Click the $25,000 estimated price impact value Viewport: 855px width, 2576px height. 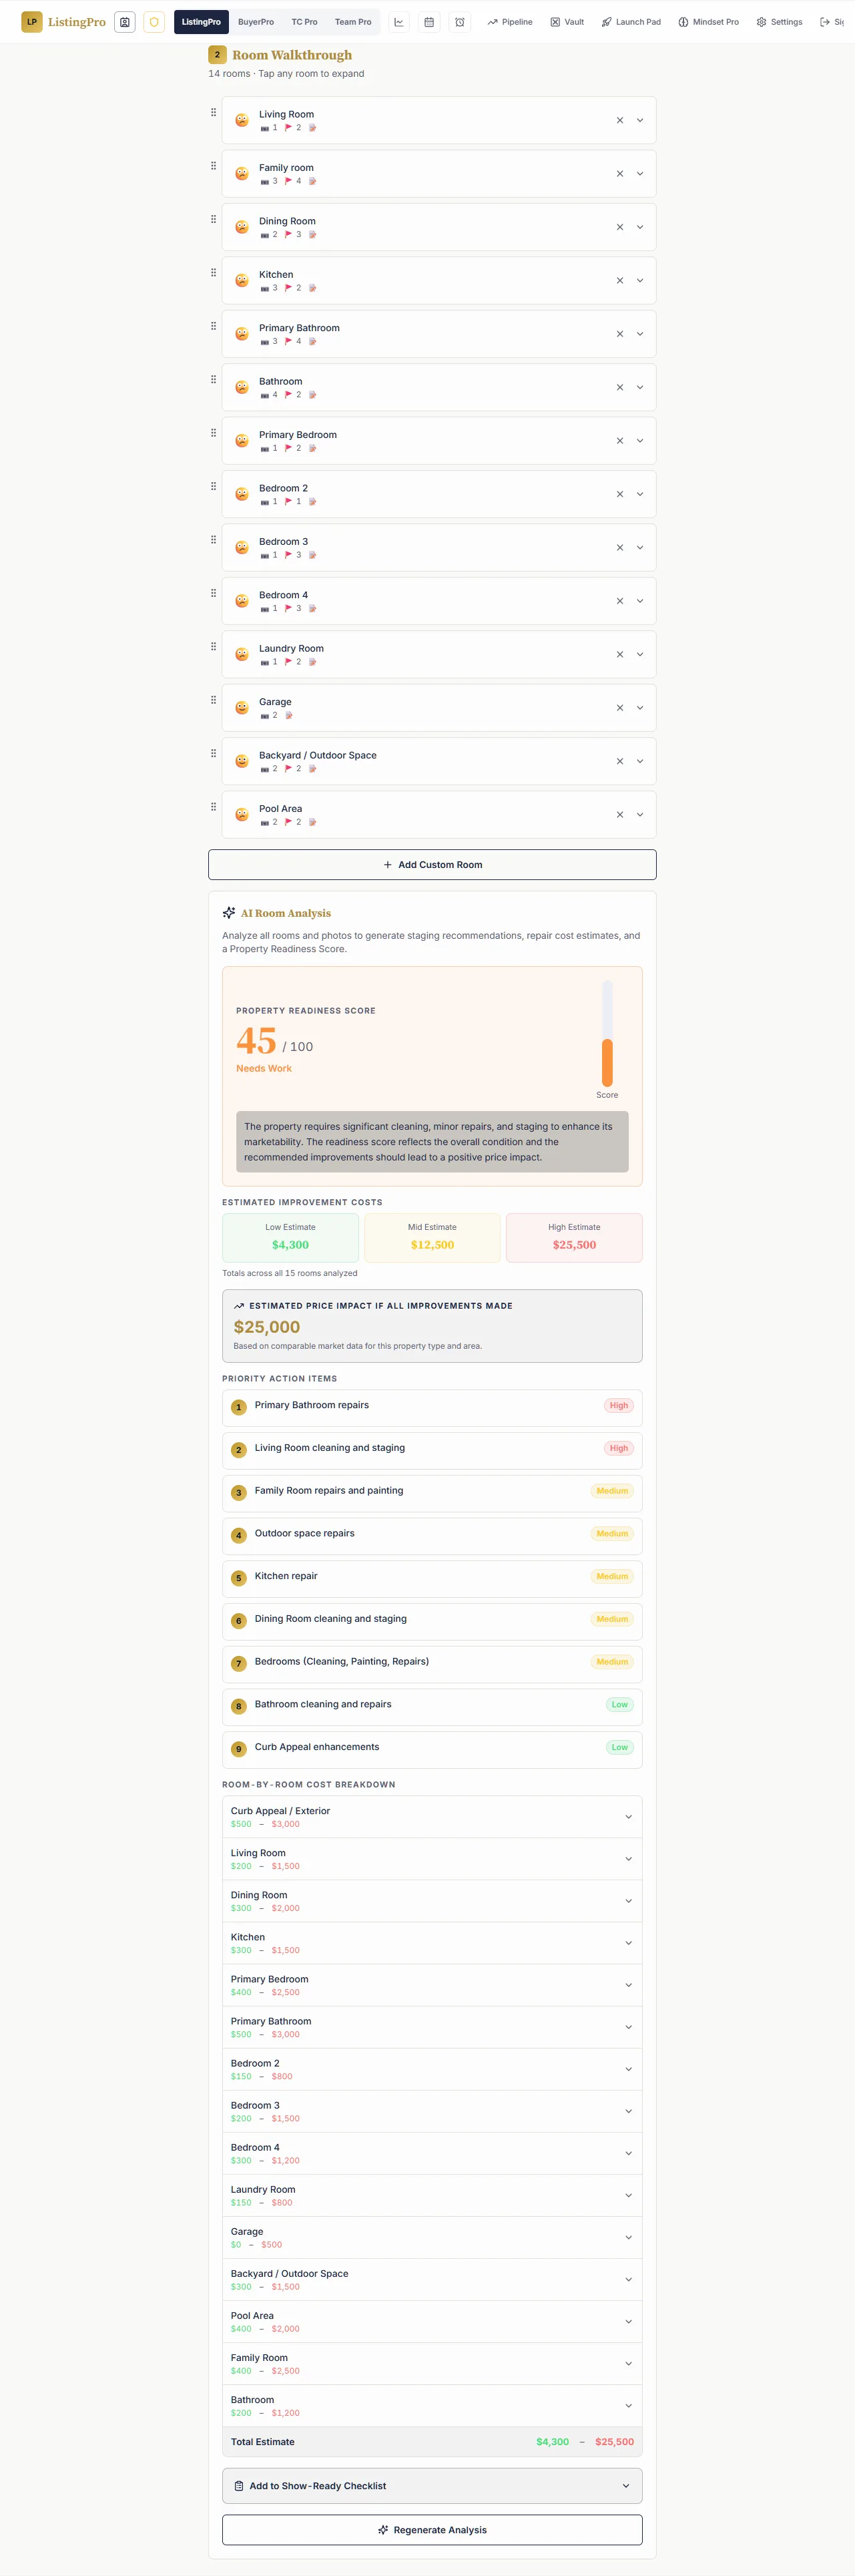tap(267, 1327)
